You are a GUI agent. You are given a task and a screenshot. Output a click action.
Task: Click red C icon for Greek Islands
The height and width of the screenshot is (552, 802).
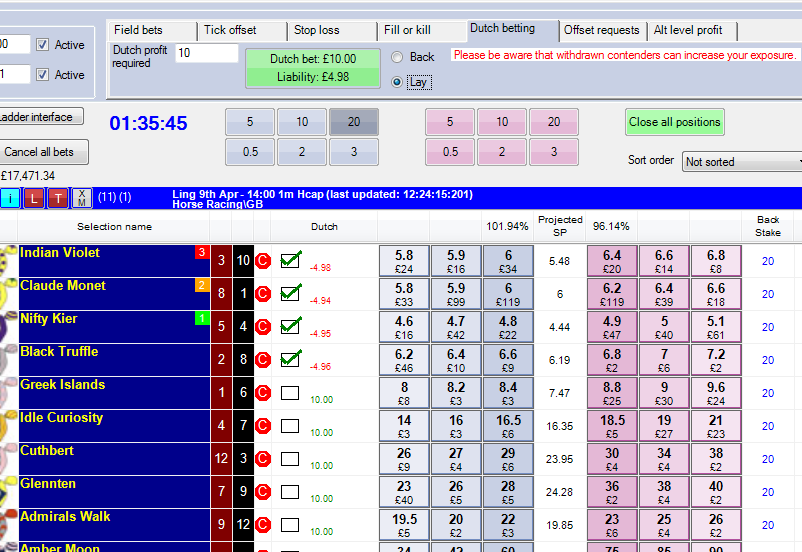tap(263, 392)
